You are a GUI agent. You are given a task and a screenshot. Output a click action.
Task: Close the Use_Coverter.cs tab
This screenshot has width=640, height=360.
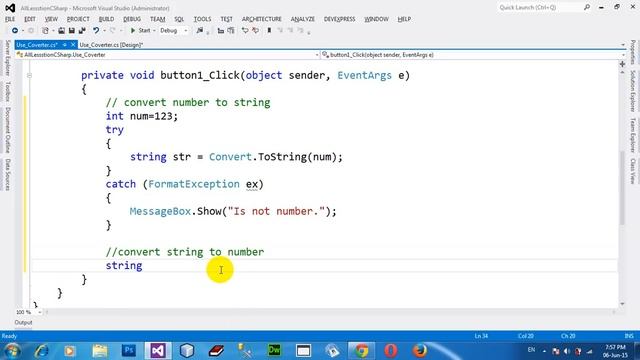point(73,44)
